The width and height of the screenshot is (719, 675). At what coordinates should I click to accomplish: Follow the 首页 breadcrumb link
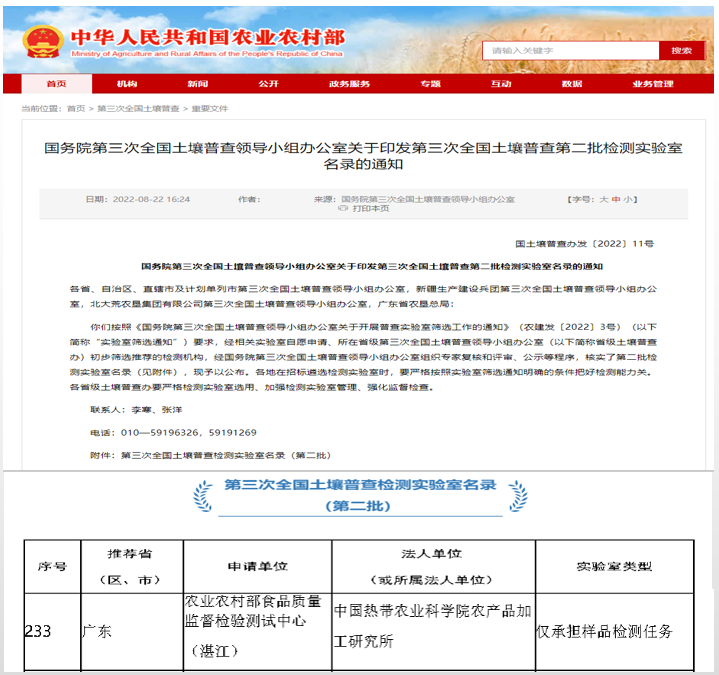pos(76,109)
